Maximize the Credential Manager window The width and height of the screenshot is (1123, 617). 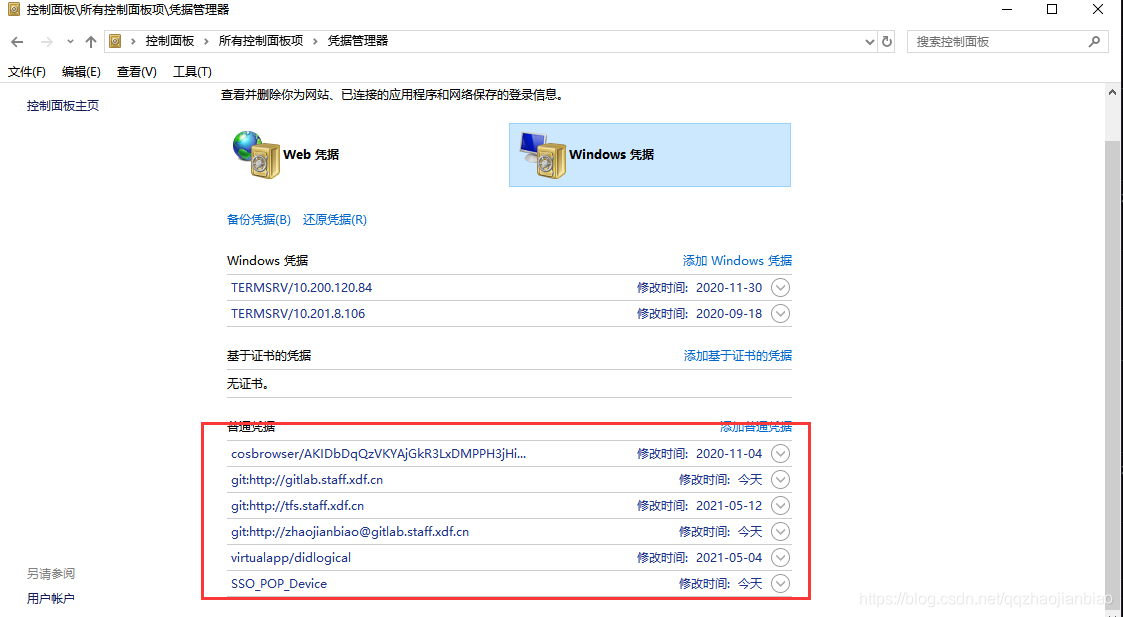coord(1052,10)
